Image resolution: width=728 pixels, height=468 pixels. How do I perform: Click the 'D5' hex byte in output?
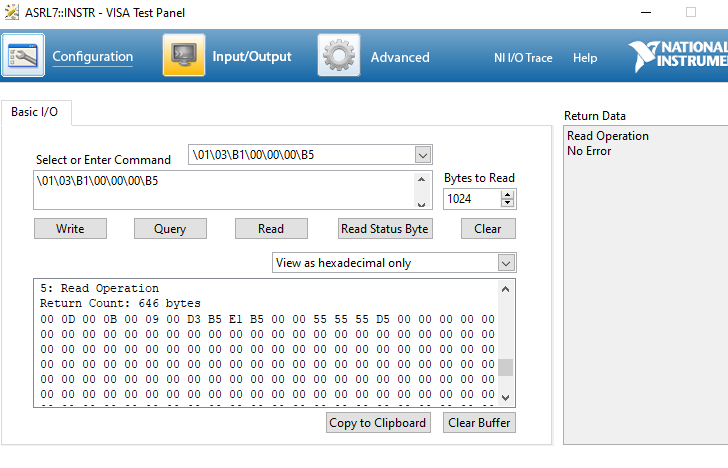(383, 319)
